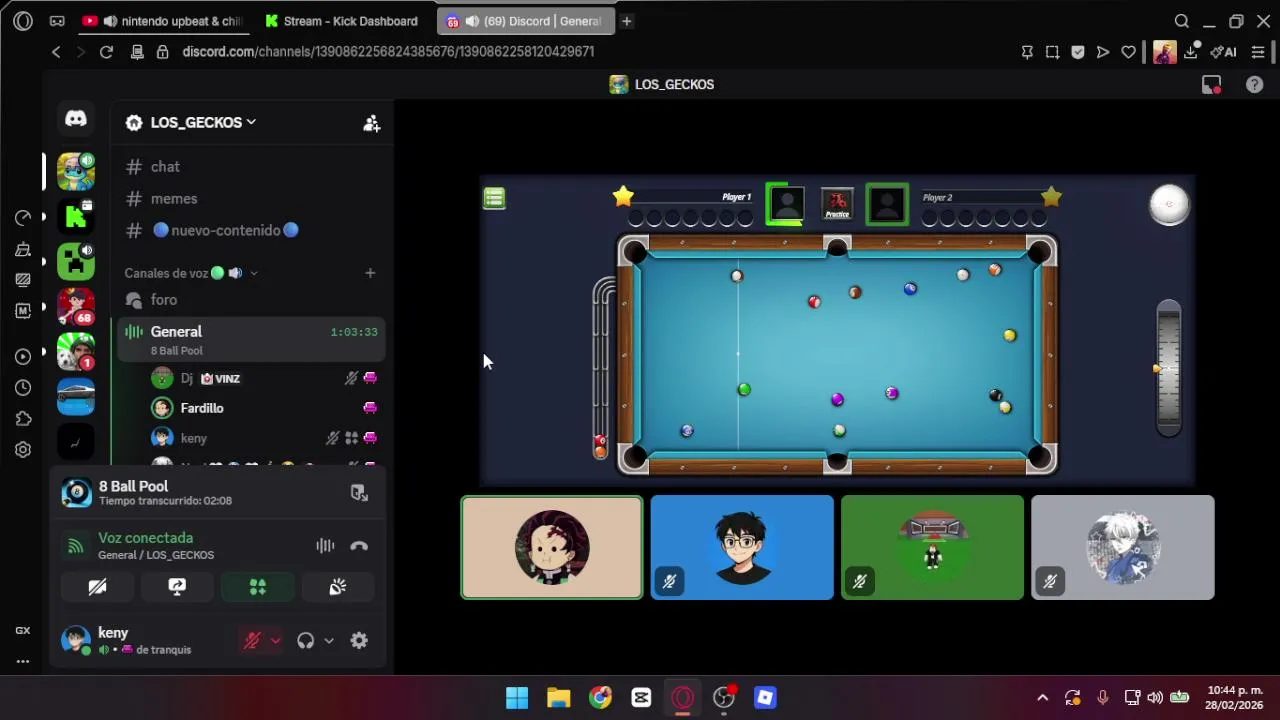1280x720 pixels.
Task: Reload the current Discord page
Action: (106, 52)
